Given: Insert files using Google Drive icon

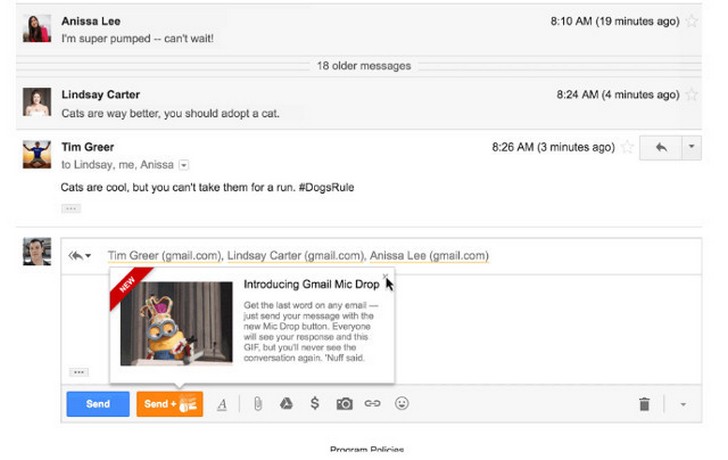Looking at the screenshot, I should click(285, 404).
